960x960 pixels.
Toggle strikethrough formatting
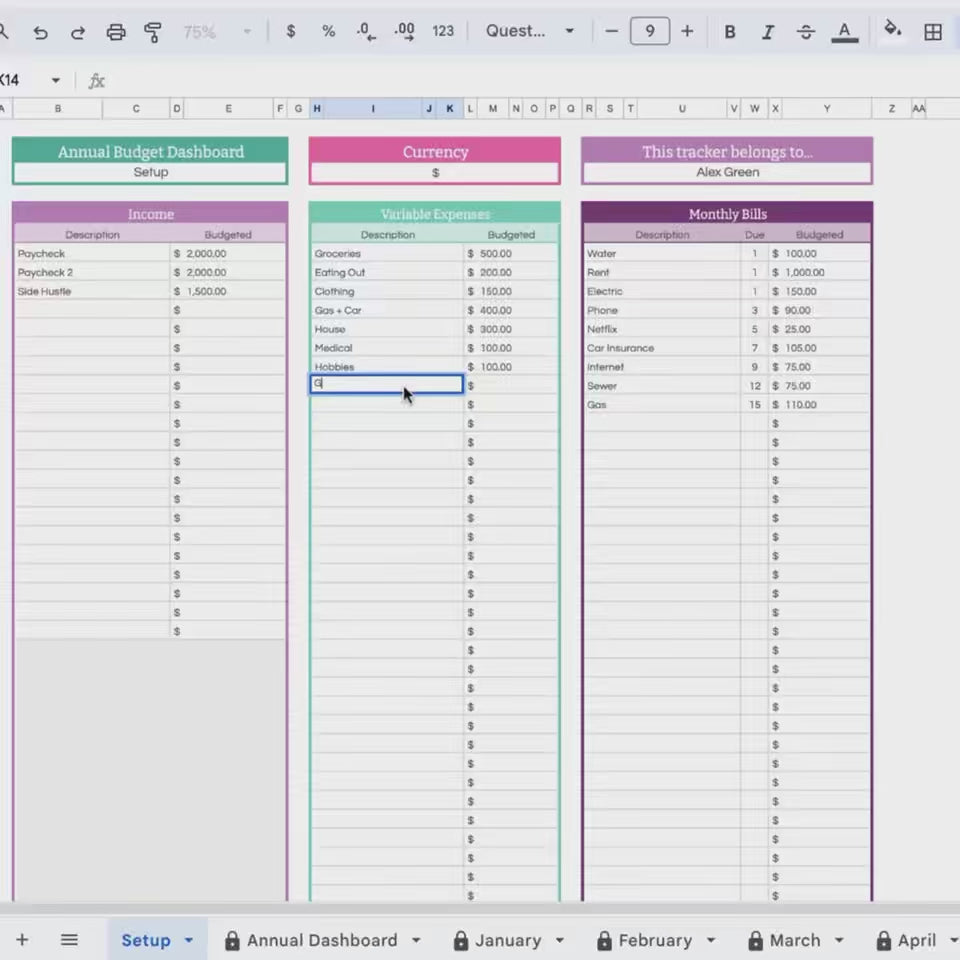(805, 31)
